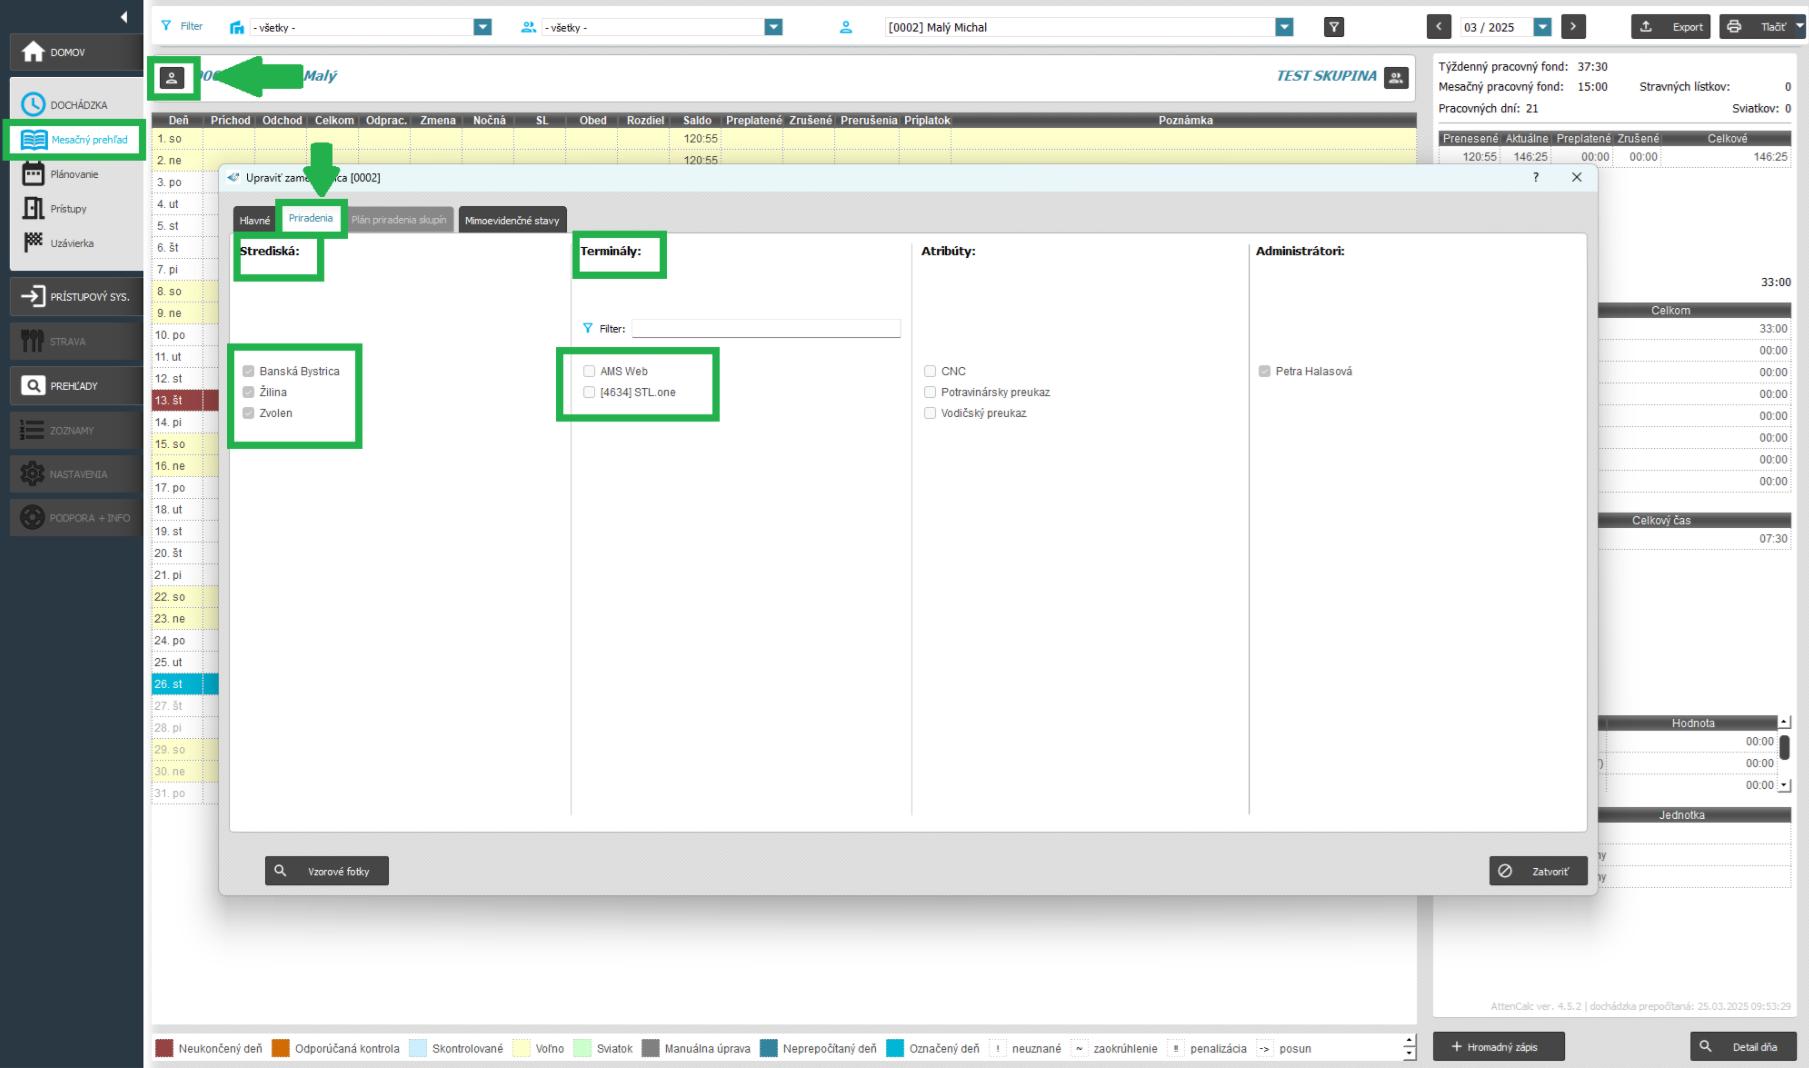Image resolution: width=1809 pixels, height=1068 pixels.
Task: Collapse the left sidebar arrow
Action: [124, 17]
